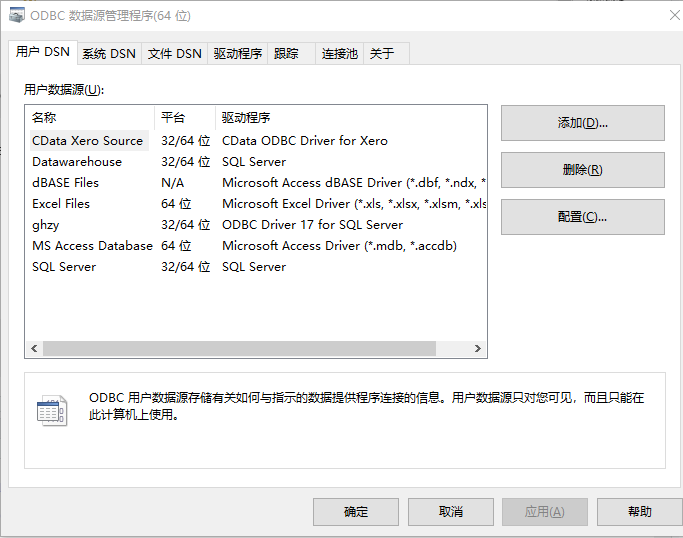This screenshot has height=538, width=683.
Task: Click the N/A platform cell
Action: point(172,183)
